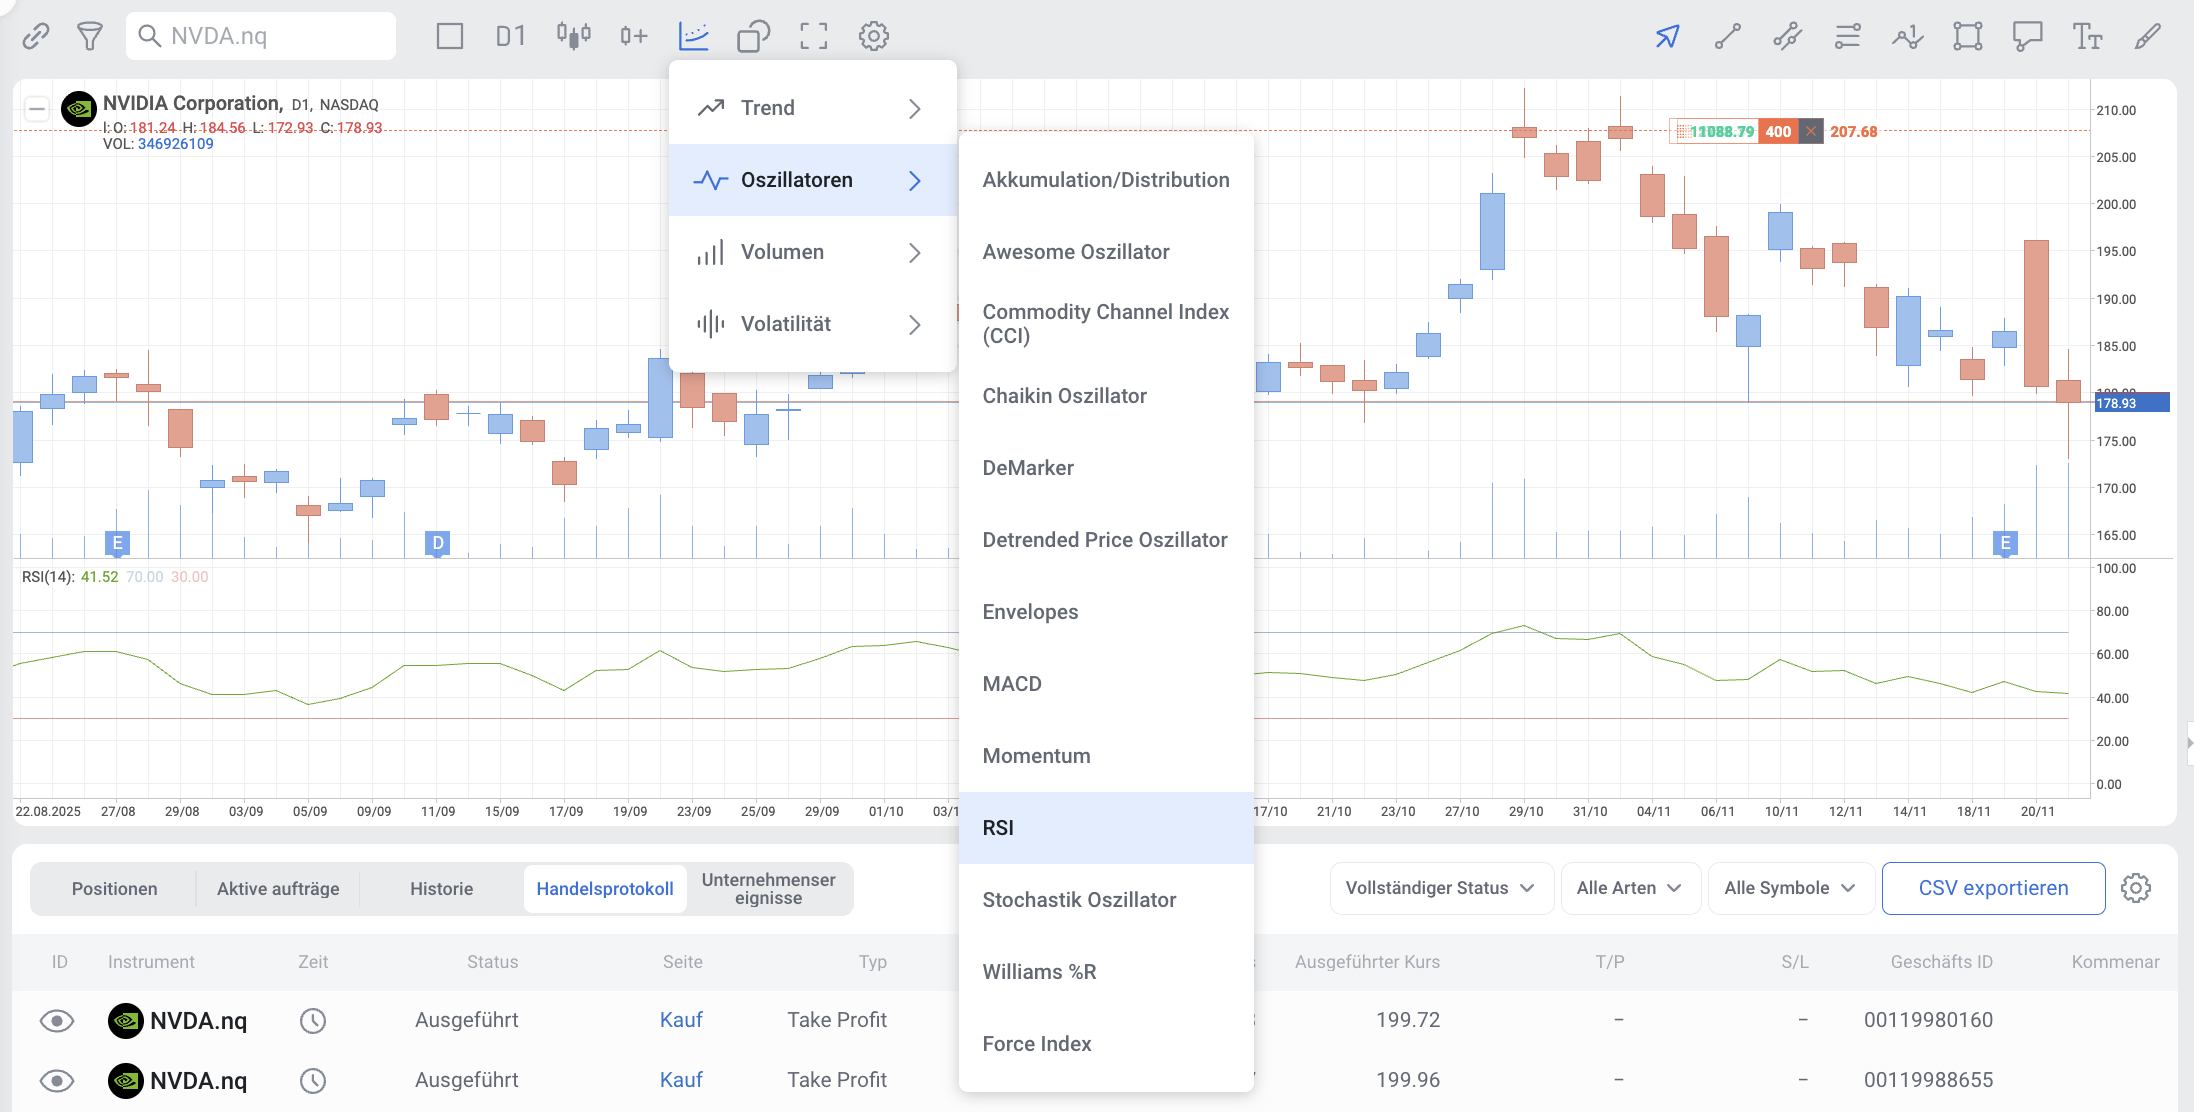Click the CSV exportieren button
Viewport: 2194px width, 1112px height.
tap(1992, 888)
